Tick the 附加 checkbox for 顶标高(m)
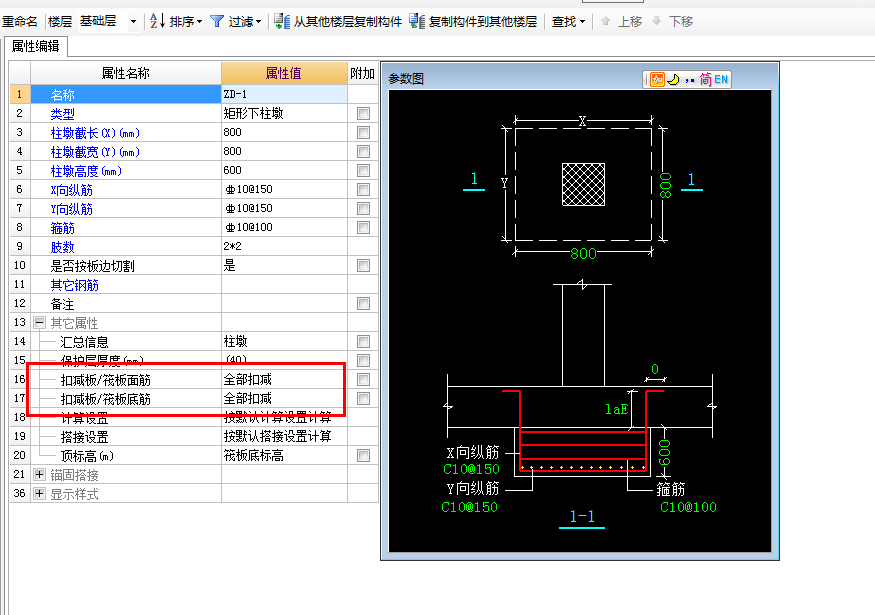Image resolution: width=875 pixels, height=615 pixels. pos(363,455)
